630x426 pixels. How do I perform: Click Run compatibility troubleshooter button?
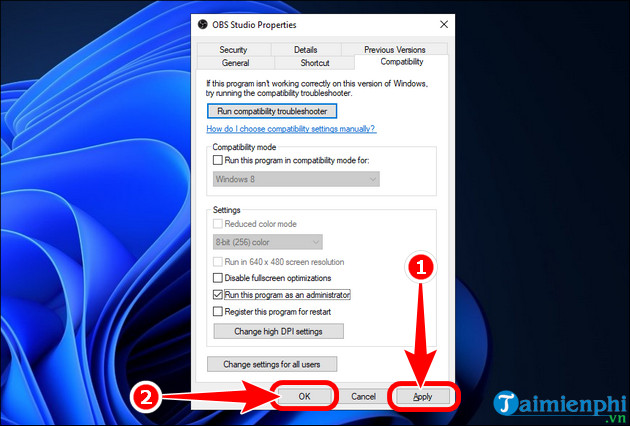pyautogui.click(x=272, y=111)
